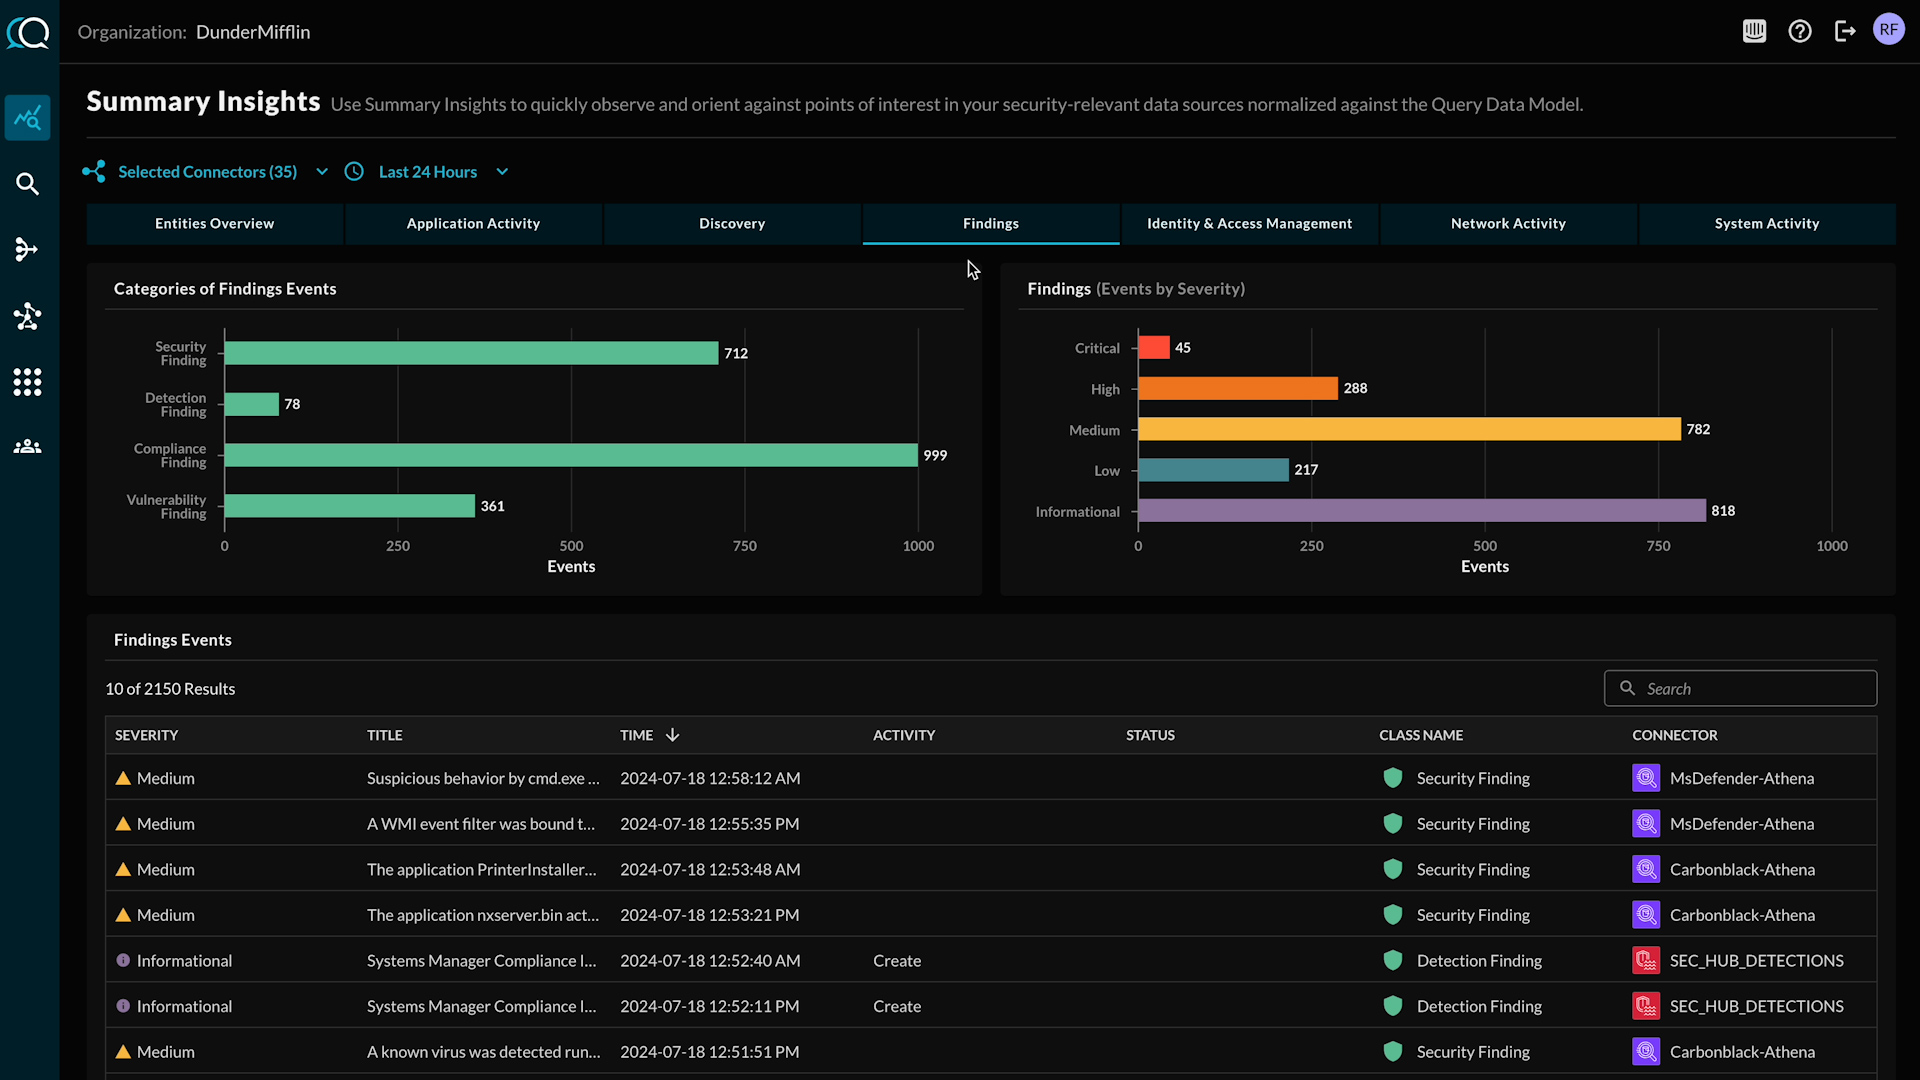This screenshot has width=1920, height=1080.
Task: Open the apps grid sidebar icon
Action: pyautogui.click(x=27, y=382)
